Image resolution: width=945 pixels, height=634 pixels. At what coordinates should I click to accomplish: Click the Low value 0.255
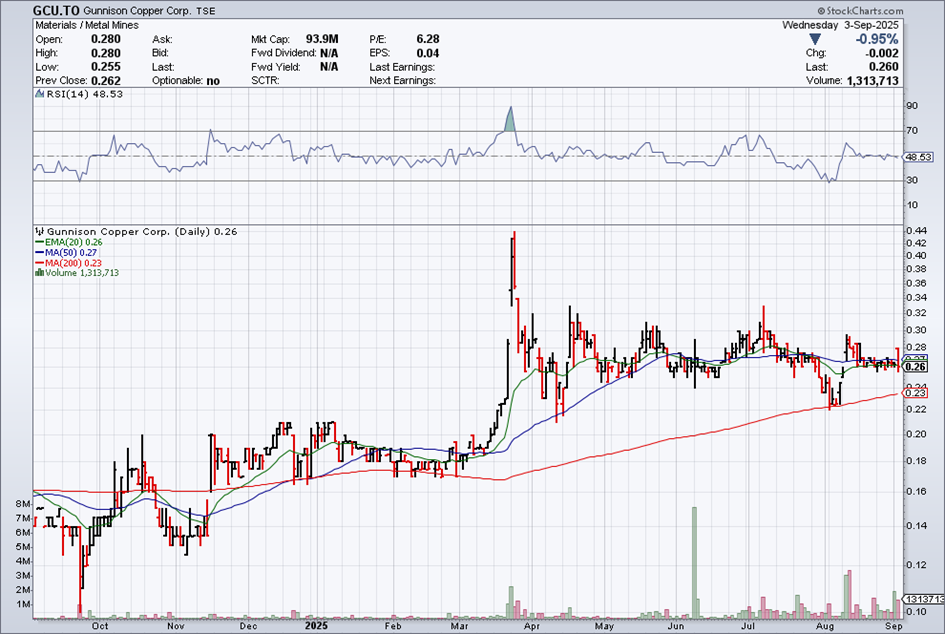pyautogui.click(x=105, y=67)
